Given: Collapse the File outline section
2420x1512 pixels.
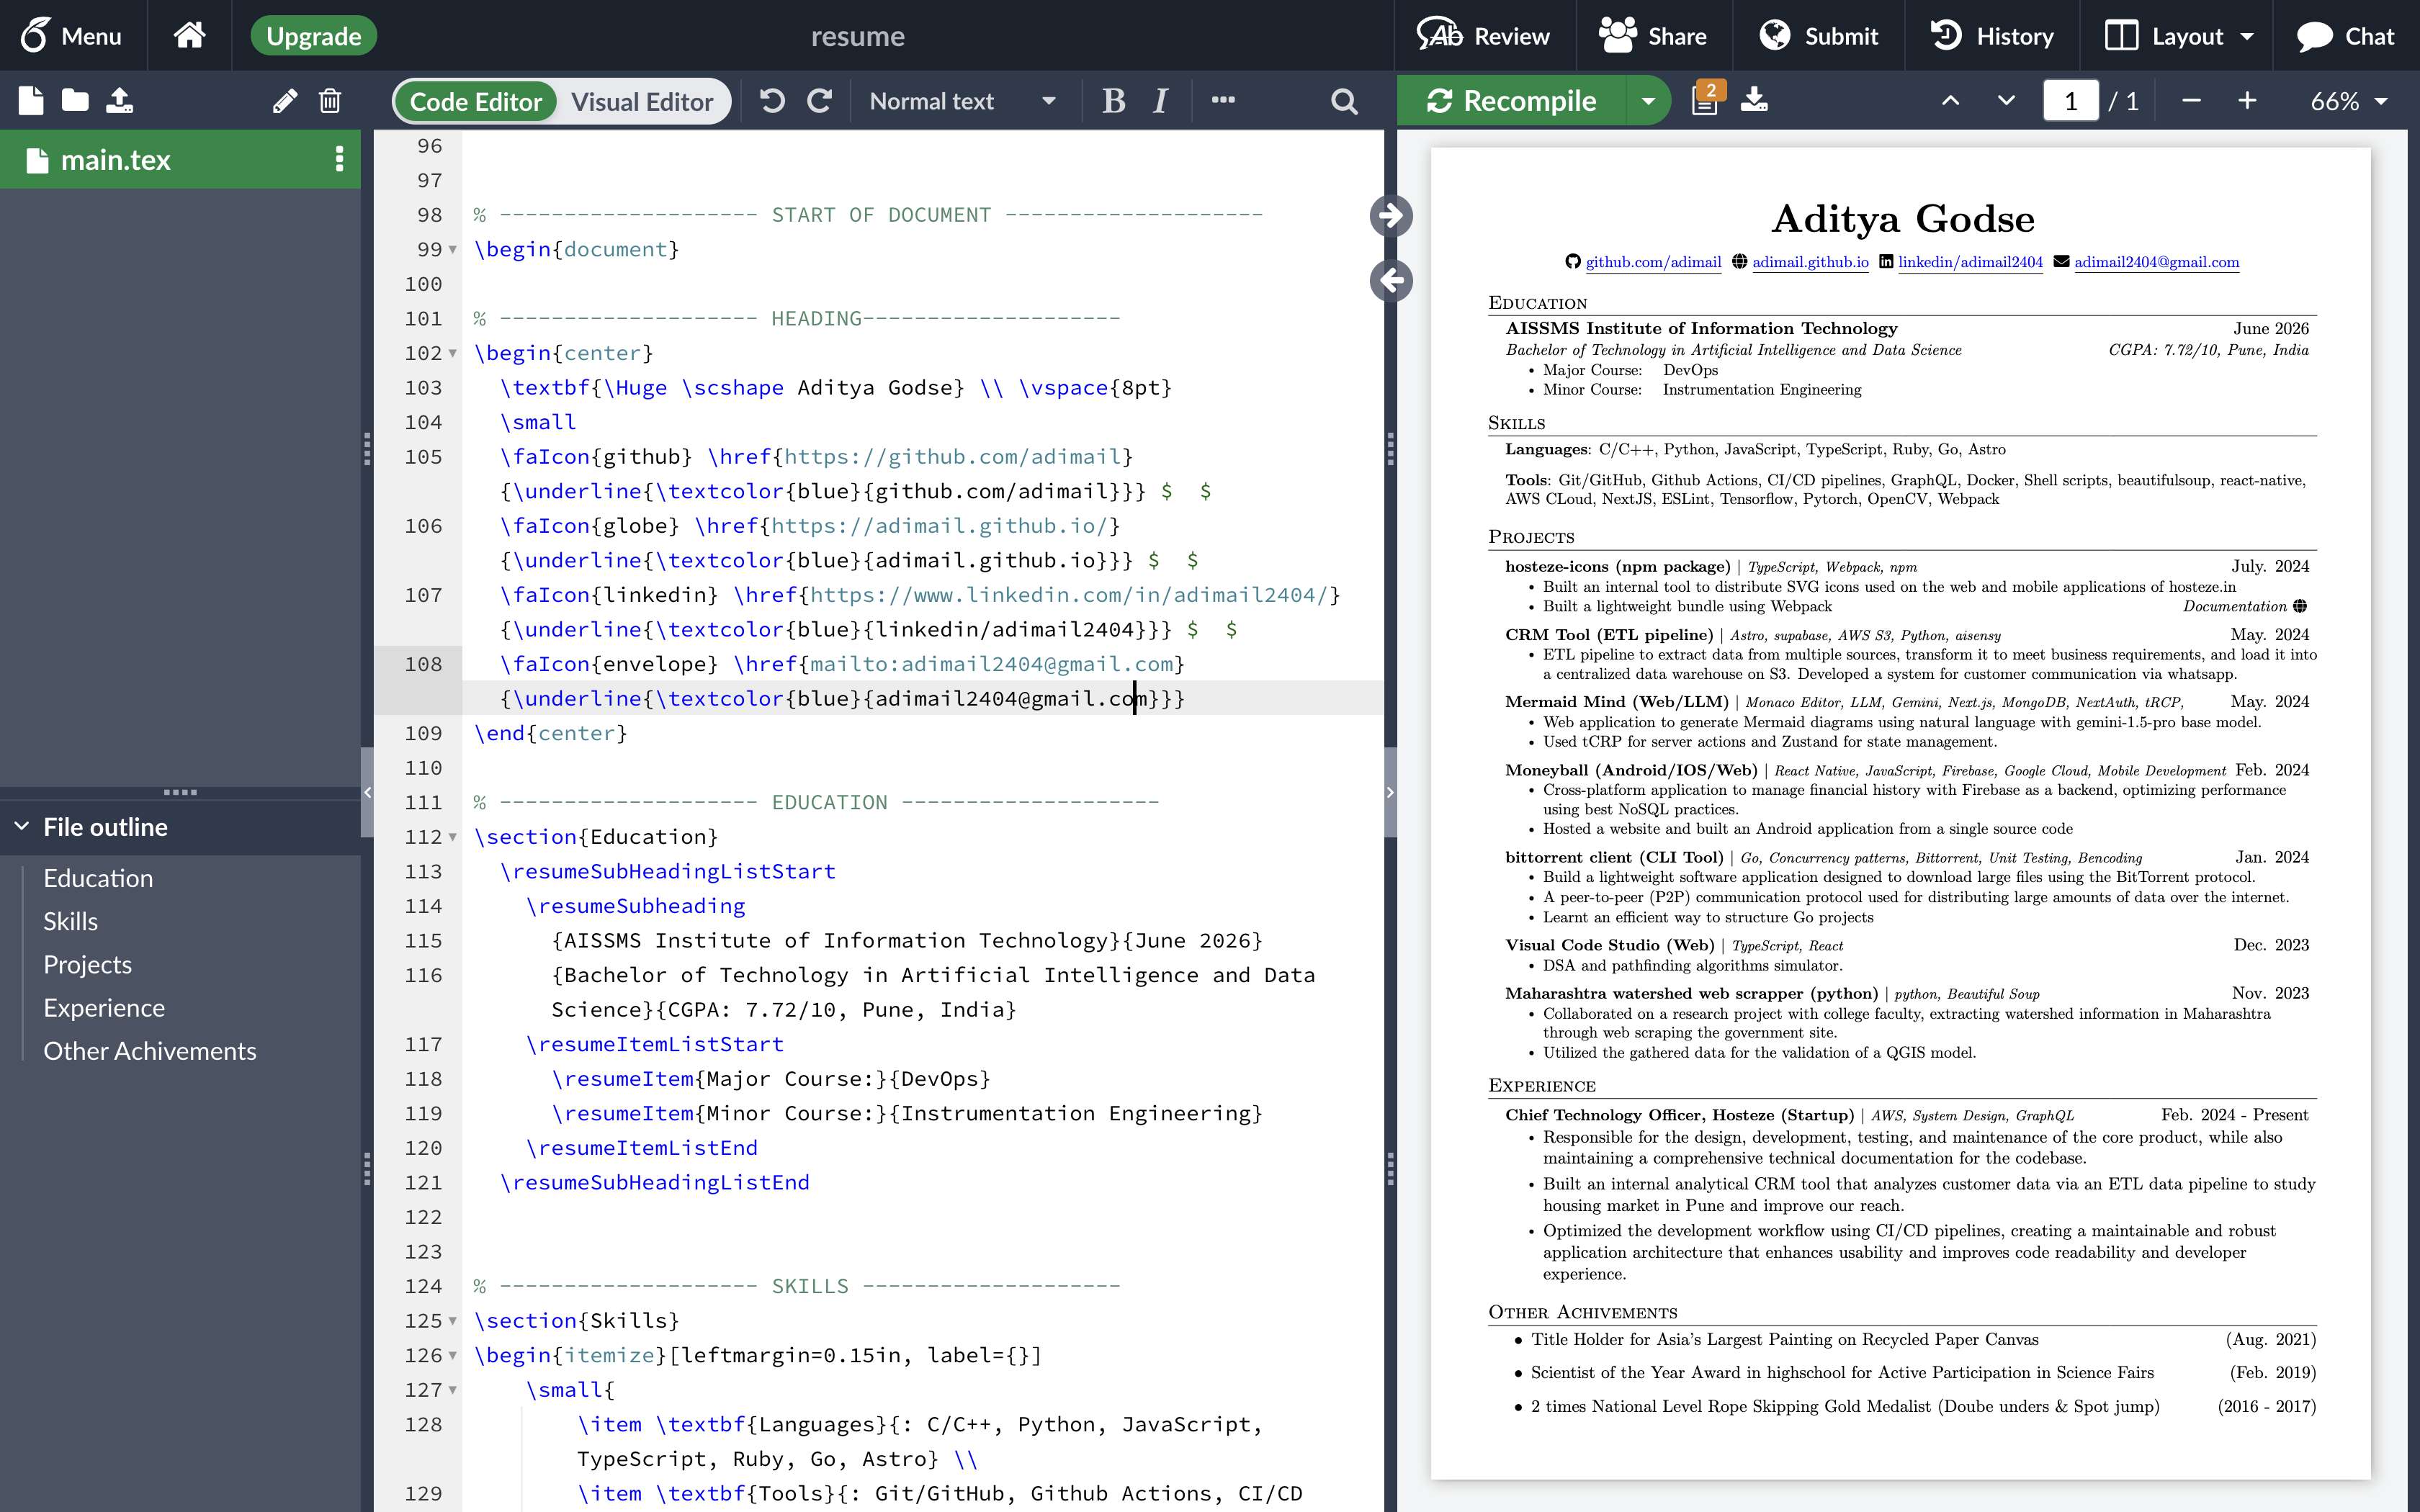Looking at the screenshot, I should 22,827.
